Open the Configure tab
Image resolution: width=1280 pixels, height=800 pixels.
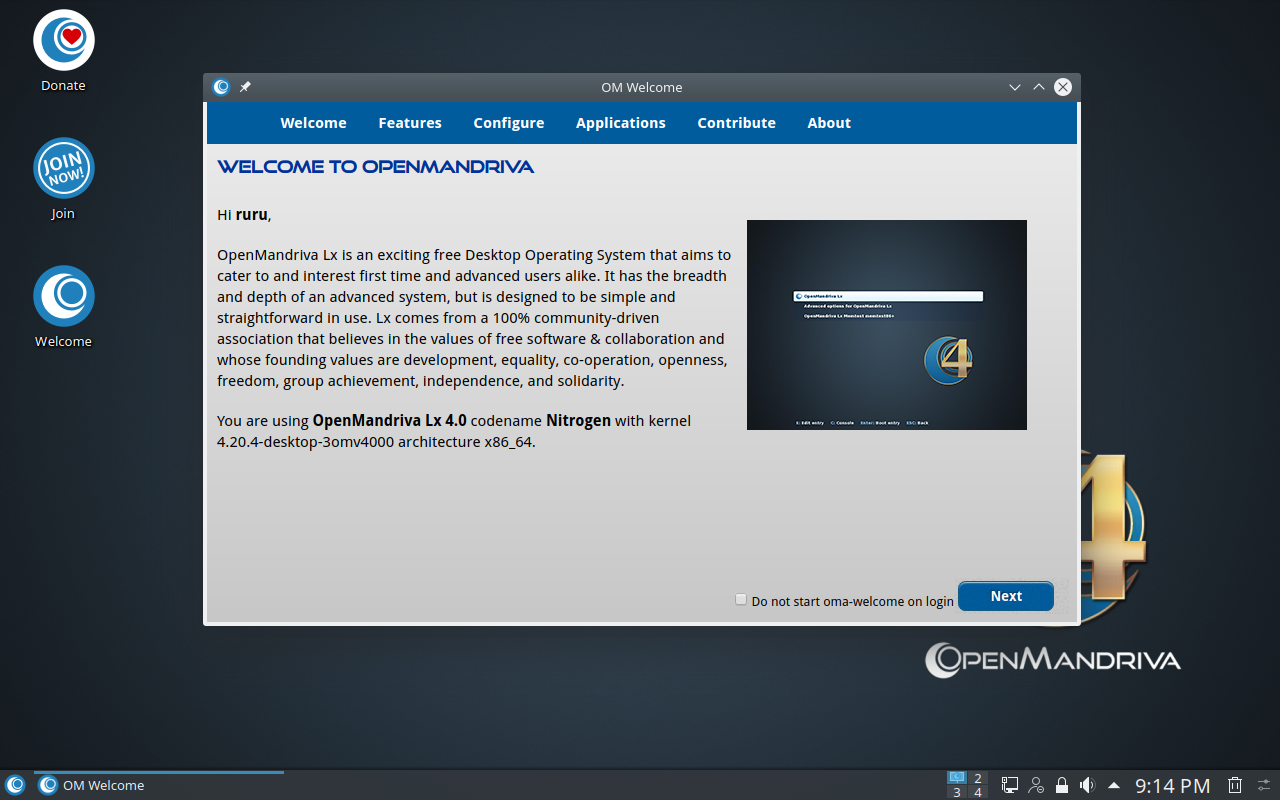(x=509, y=123)
